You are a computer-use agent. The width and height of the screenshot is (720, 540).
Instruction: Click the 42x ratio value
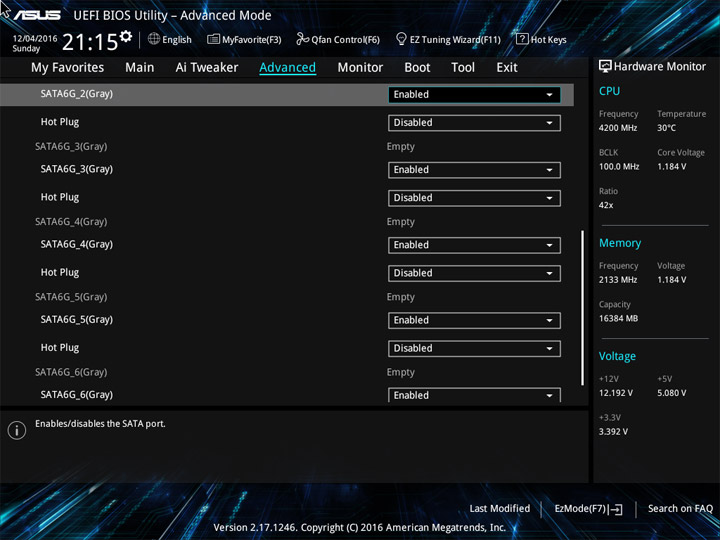[x=606, y=205]
